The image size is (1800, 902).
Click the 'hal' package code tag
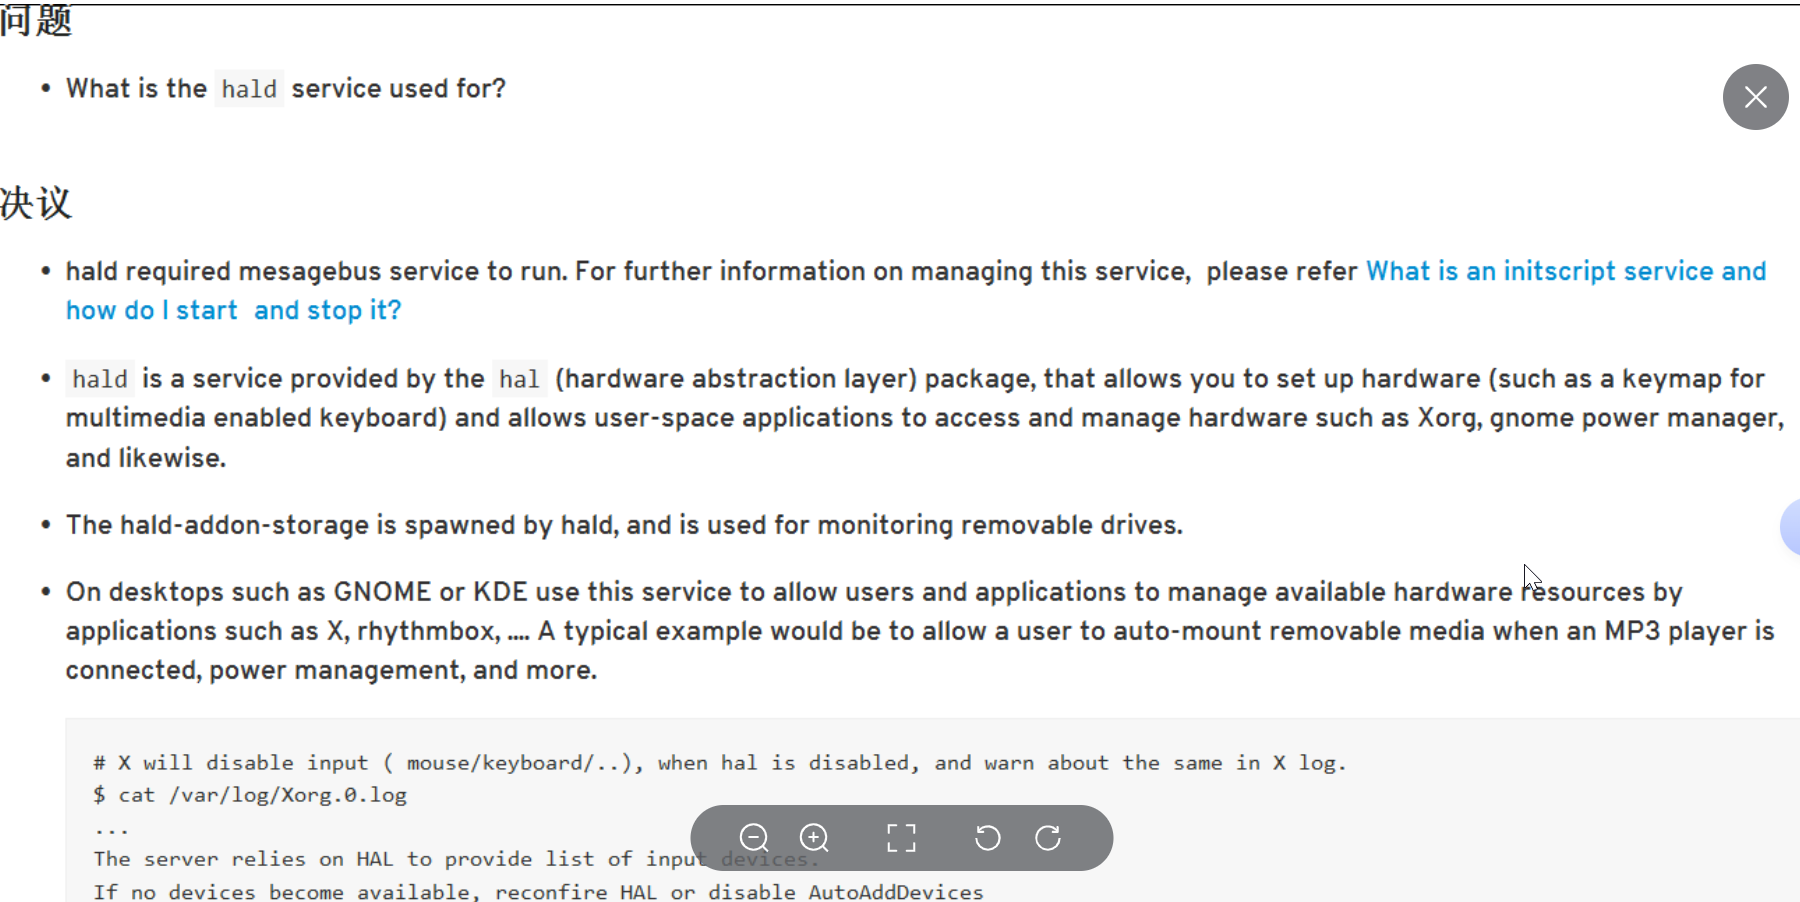519,379
